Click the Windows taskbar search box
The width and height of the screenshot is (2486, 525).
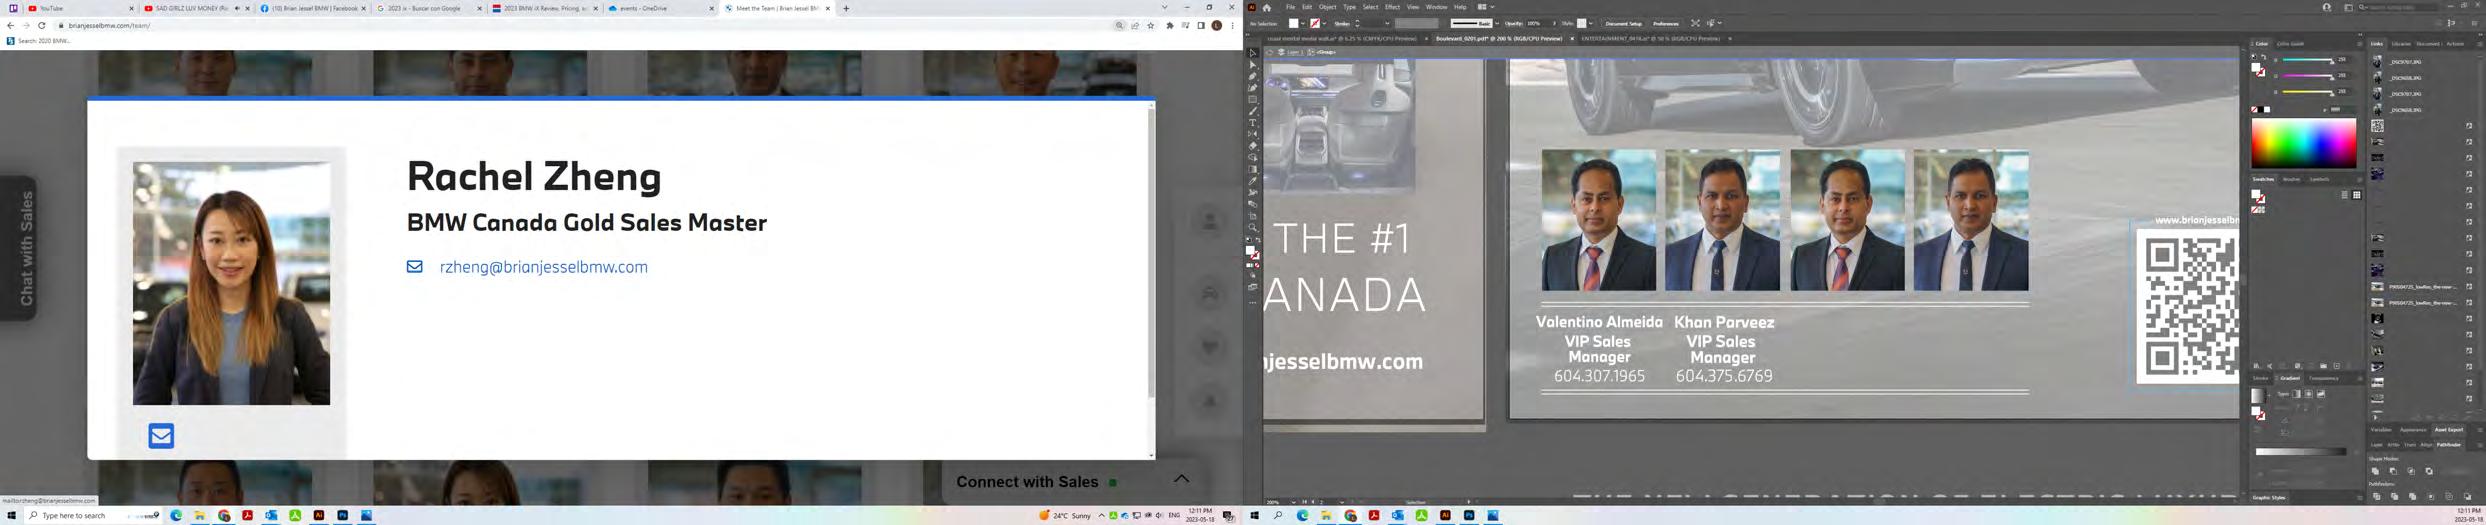(92, 516)
